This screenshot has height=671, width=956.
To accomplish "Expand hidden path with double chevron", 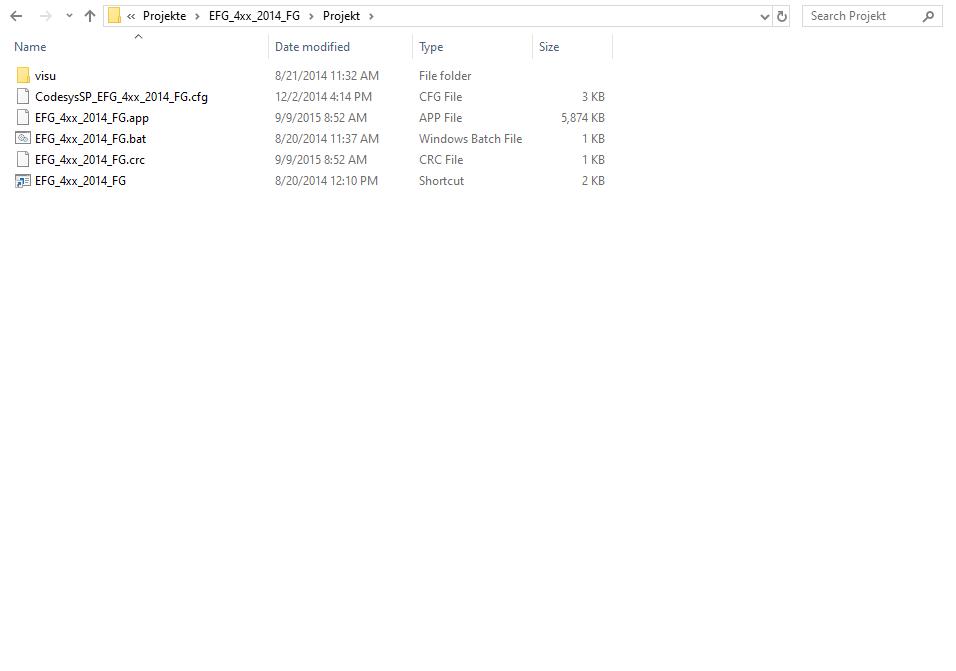I will click(x=131, y=16).
